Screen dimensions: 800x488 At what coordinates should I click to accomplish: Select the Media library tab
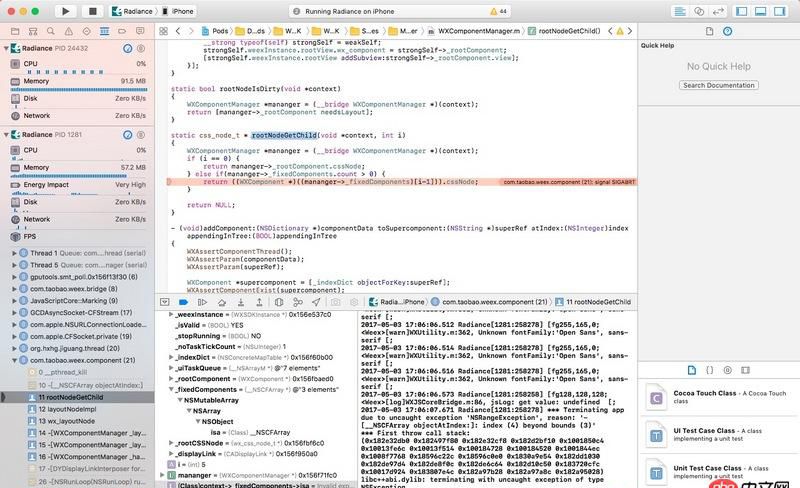point(745,370)
